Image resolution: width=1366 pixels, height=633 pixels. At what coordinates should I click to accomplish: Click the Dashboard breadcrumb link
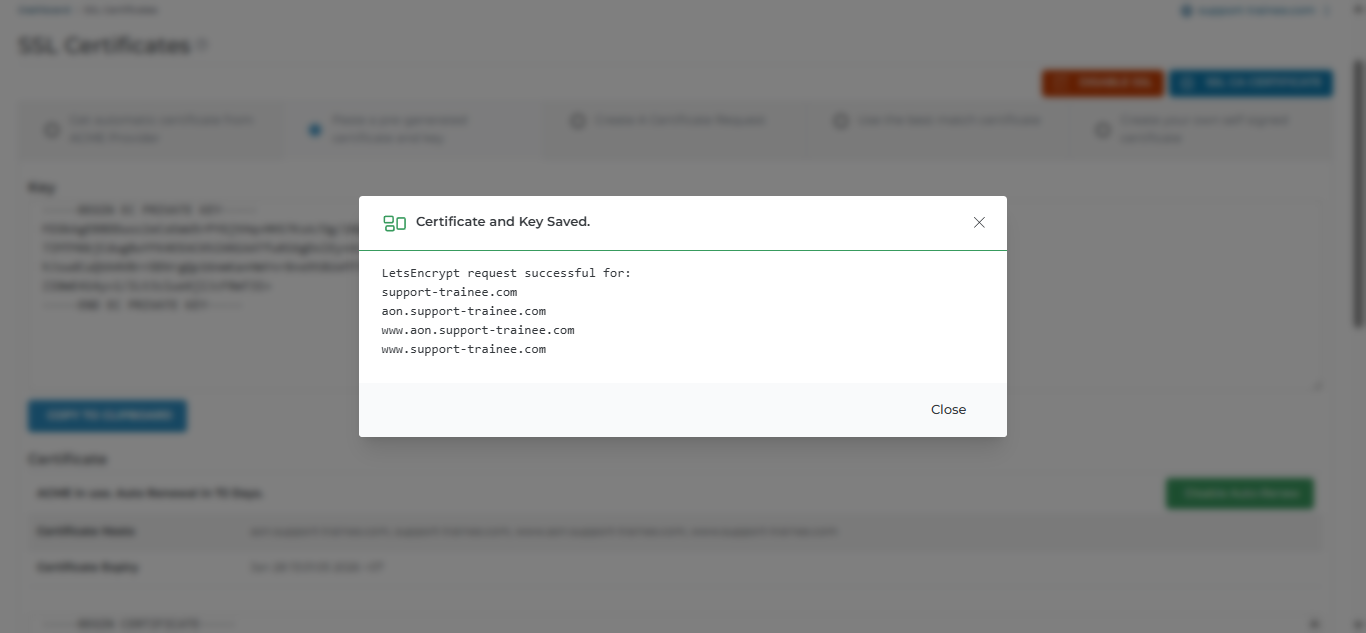pyautogui.click(x=45, y=11)
